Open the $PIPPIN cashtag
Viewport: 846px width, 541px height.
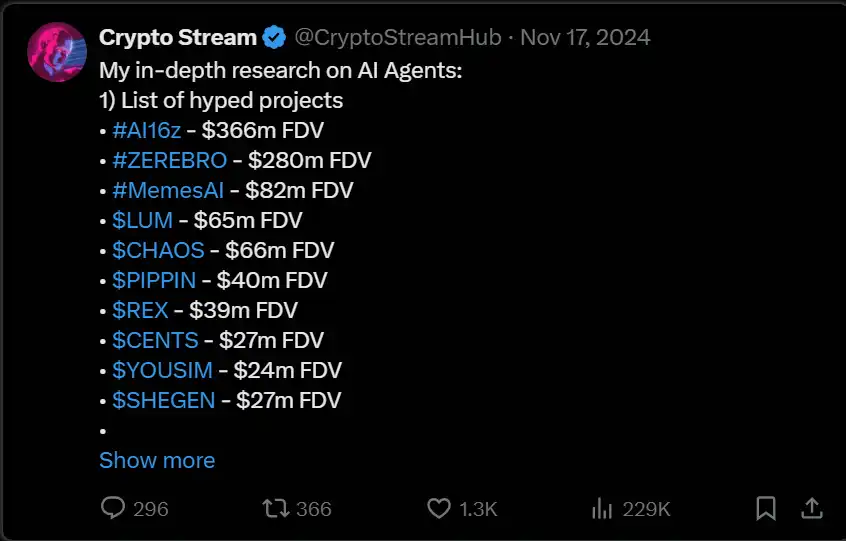(x=155, y=280)
